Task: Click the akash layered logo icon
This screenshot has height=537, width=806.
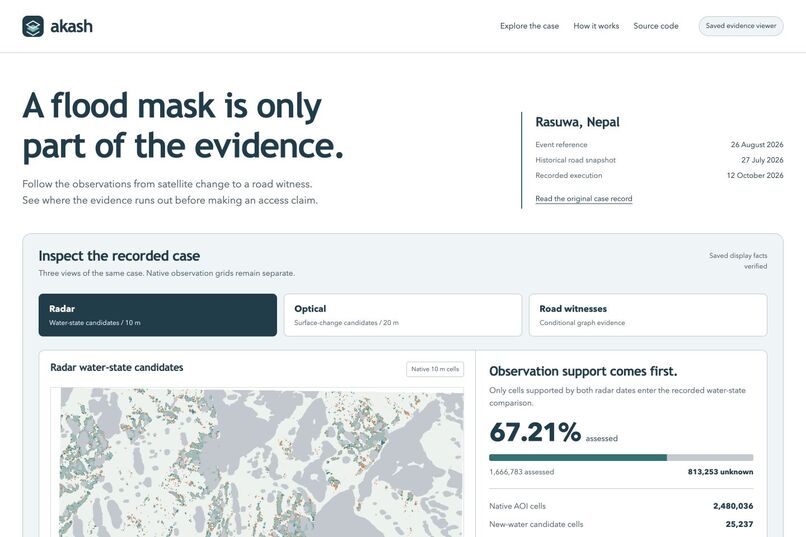Action: click(33, 26)
